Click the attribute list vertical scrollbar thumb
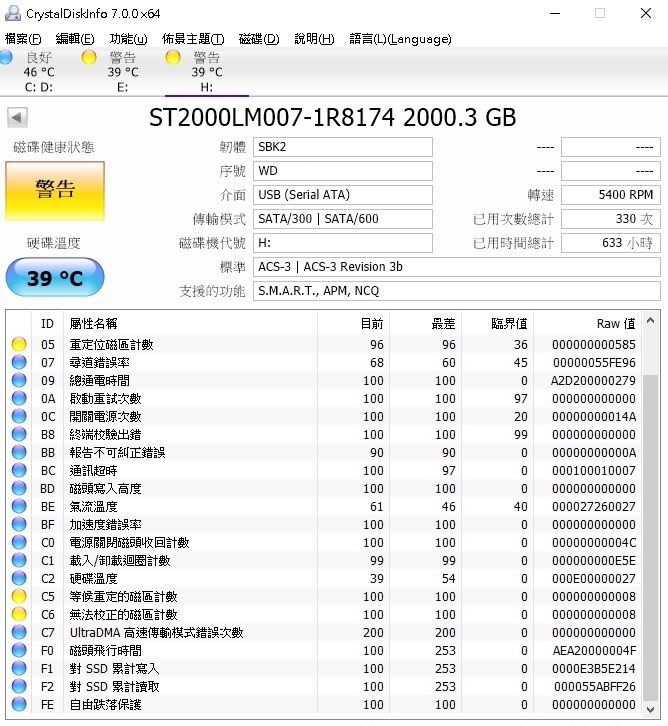The image size is (668, 726). coord(650,538)
